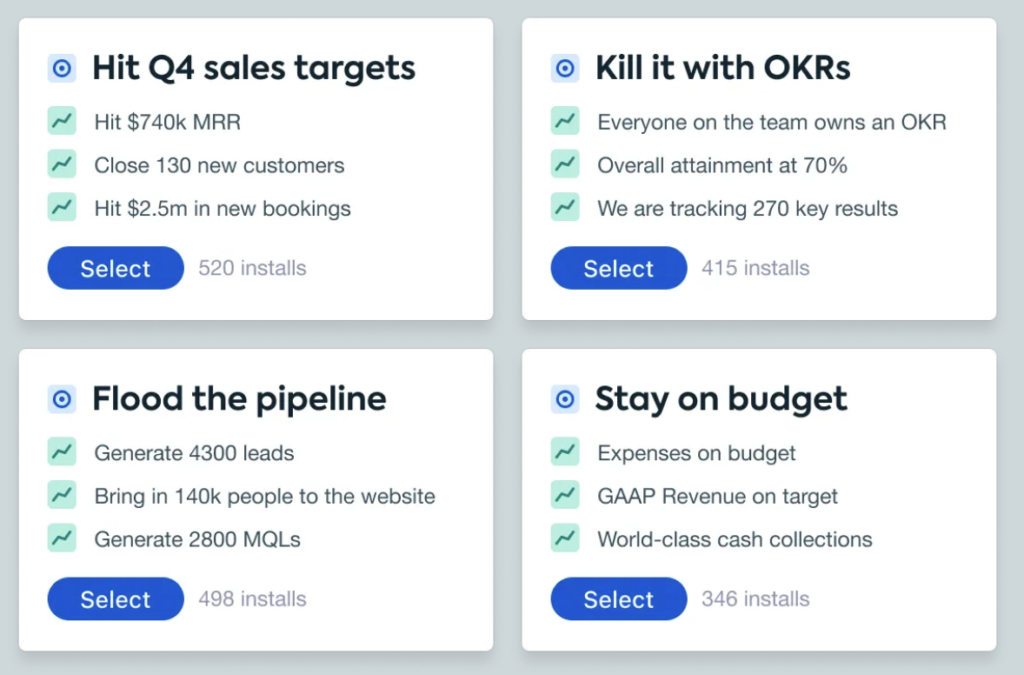Click the target icon beside Flood the pipeline

(x=62, y=399)
